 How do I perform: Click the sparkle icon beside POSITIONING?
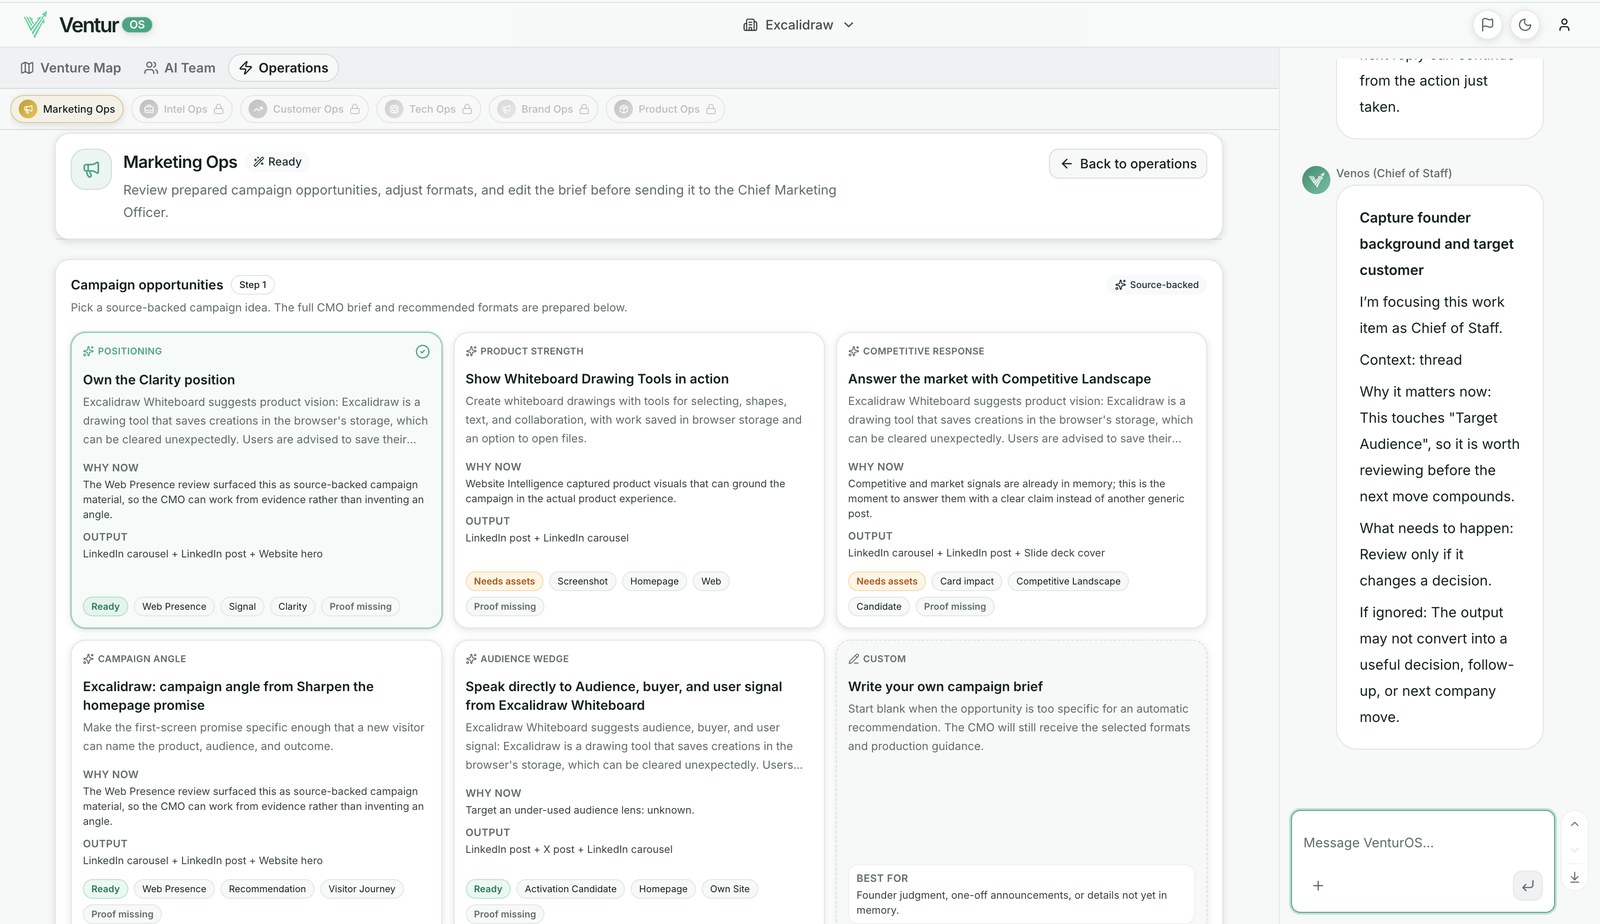click(x=89, y=352)
